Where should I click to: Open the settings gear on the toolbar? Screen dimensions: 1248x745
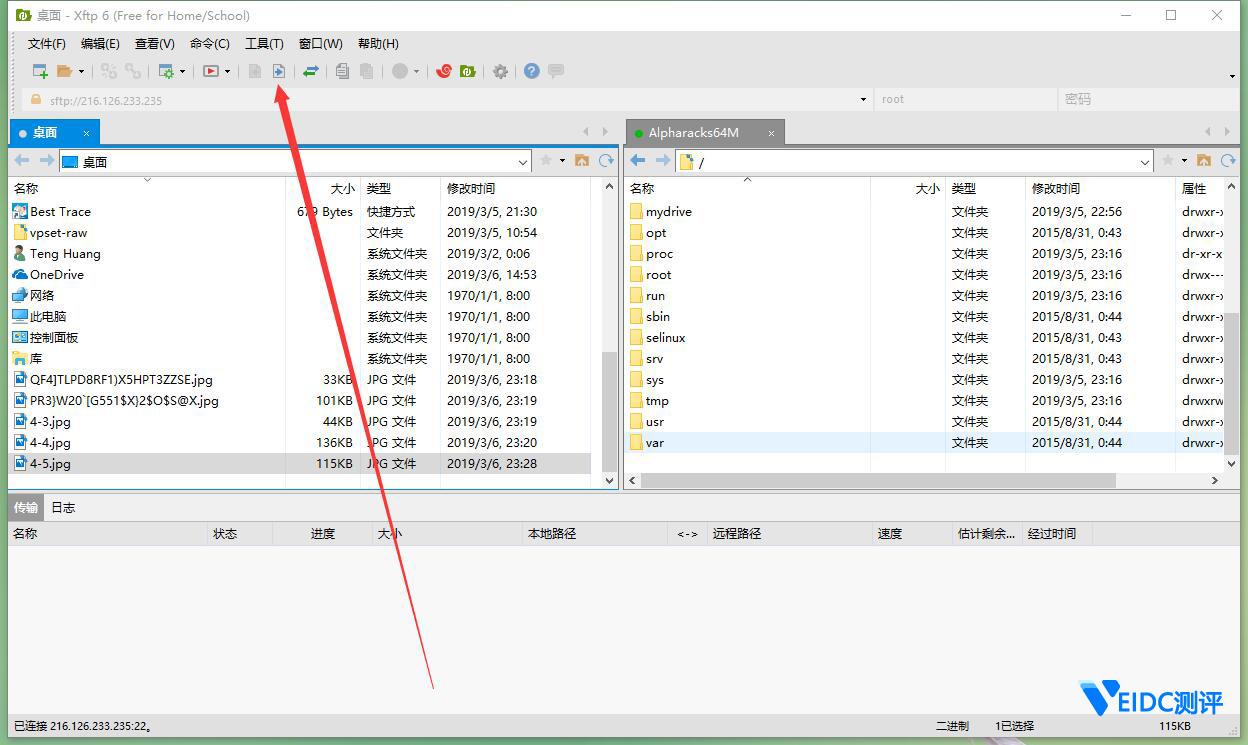click(500, 71)
